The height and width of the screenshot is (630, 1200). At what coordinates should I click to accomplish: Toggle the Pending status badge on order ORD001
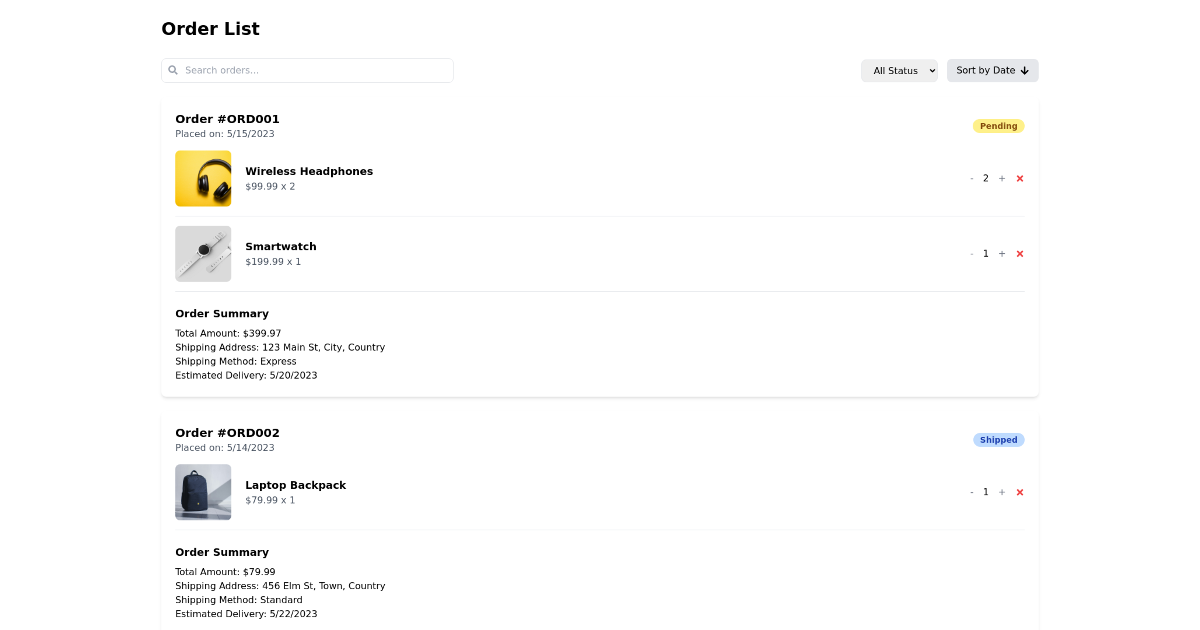[x=998, y=125]
